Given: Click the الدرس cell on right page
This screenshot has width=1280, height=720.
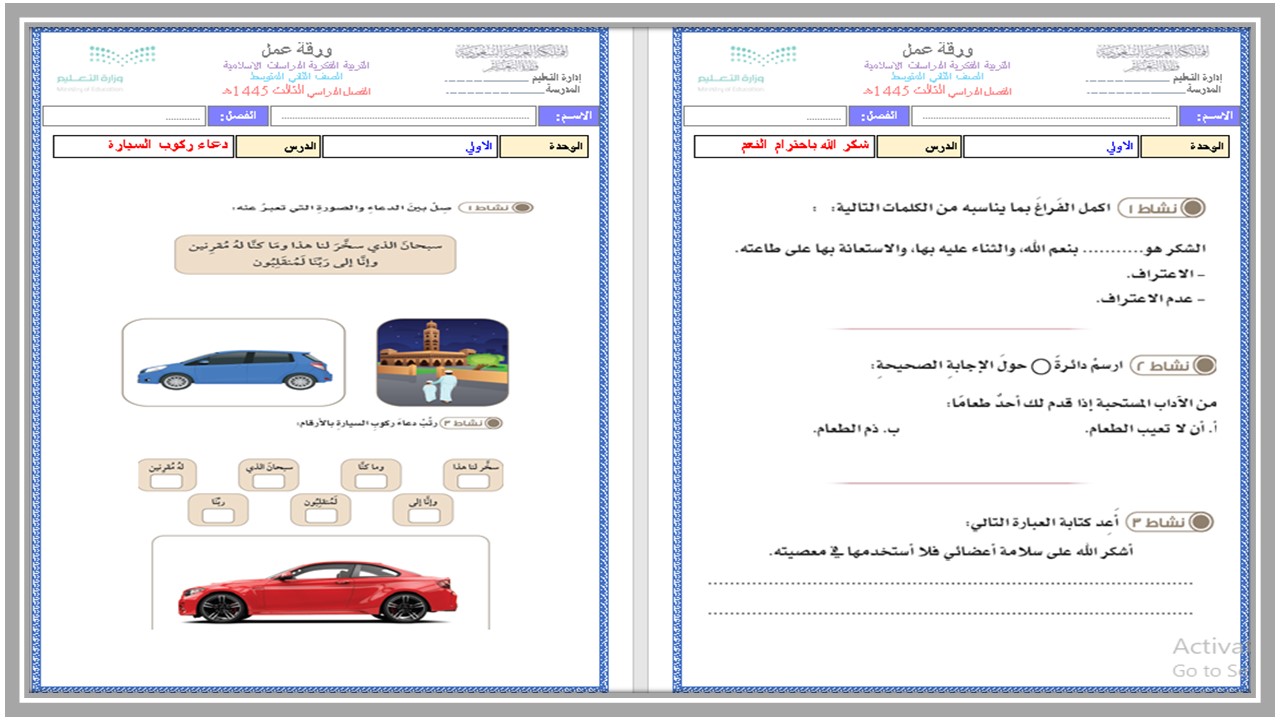Looking at the screenshot, I should pyautogui.click(x=920, y=147).
